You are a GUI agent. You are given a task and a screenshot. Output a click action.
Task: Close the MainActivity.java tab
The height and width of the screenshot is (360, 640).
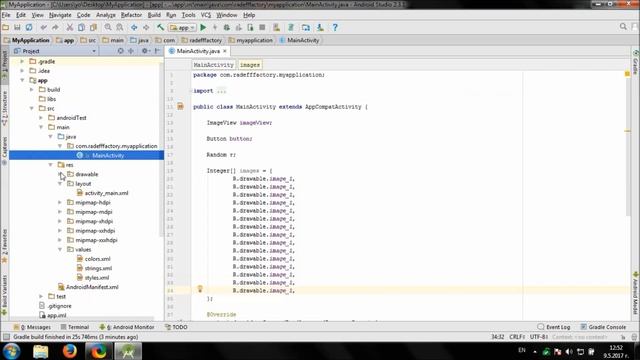point(225,51)
